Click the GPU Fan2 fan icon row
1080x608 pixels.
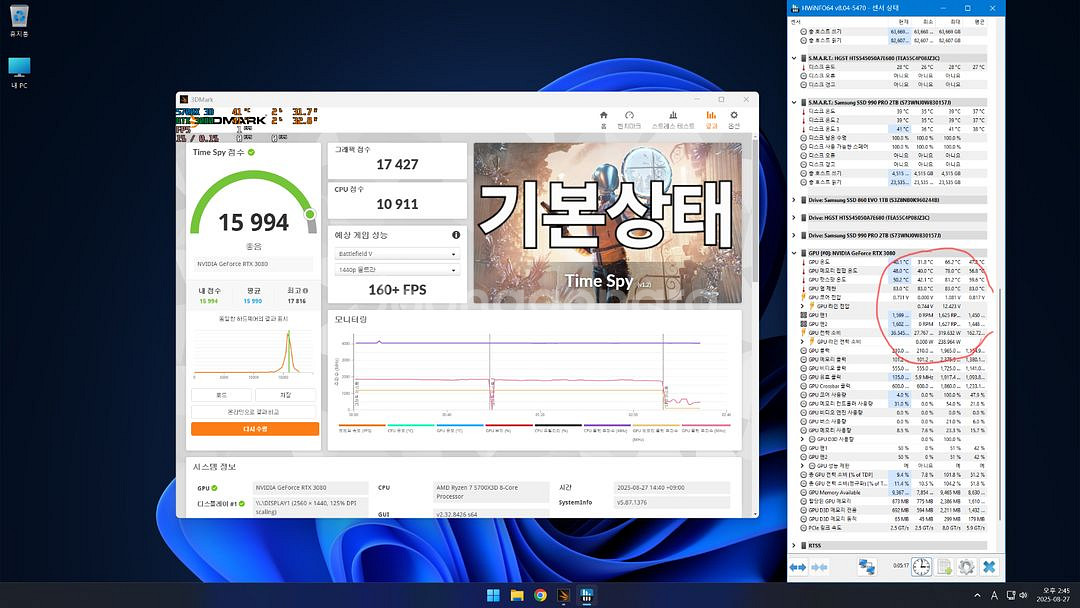[x=893, y=324]
